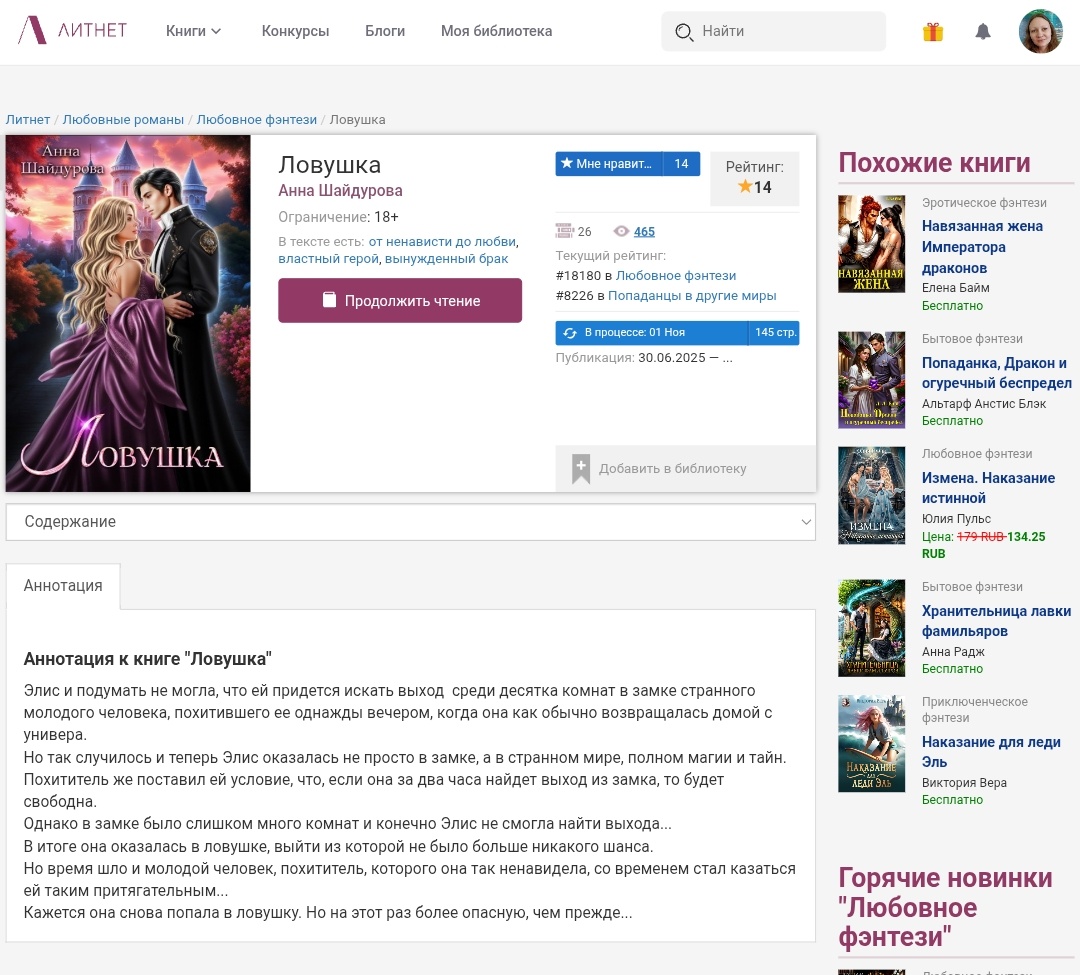Open Блоги in the top menu

[x=385, y=31]
